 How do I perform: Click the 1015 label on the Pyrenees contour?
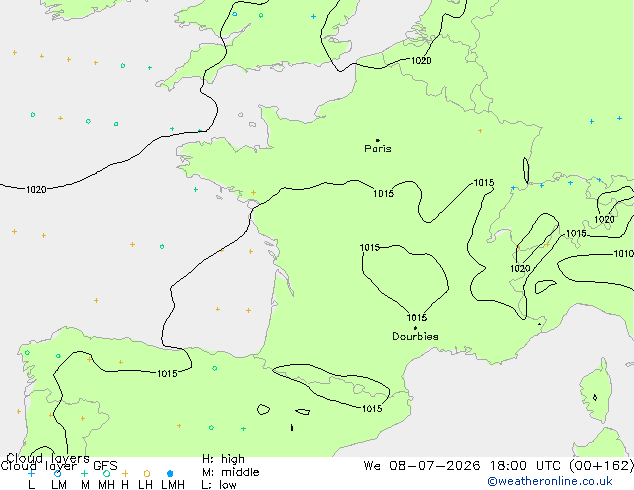click(x=372, y=408)
